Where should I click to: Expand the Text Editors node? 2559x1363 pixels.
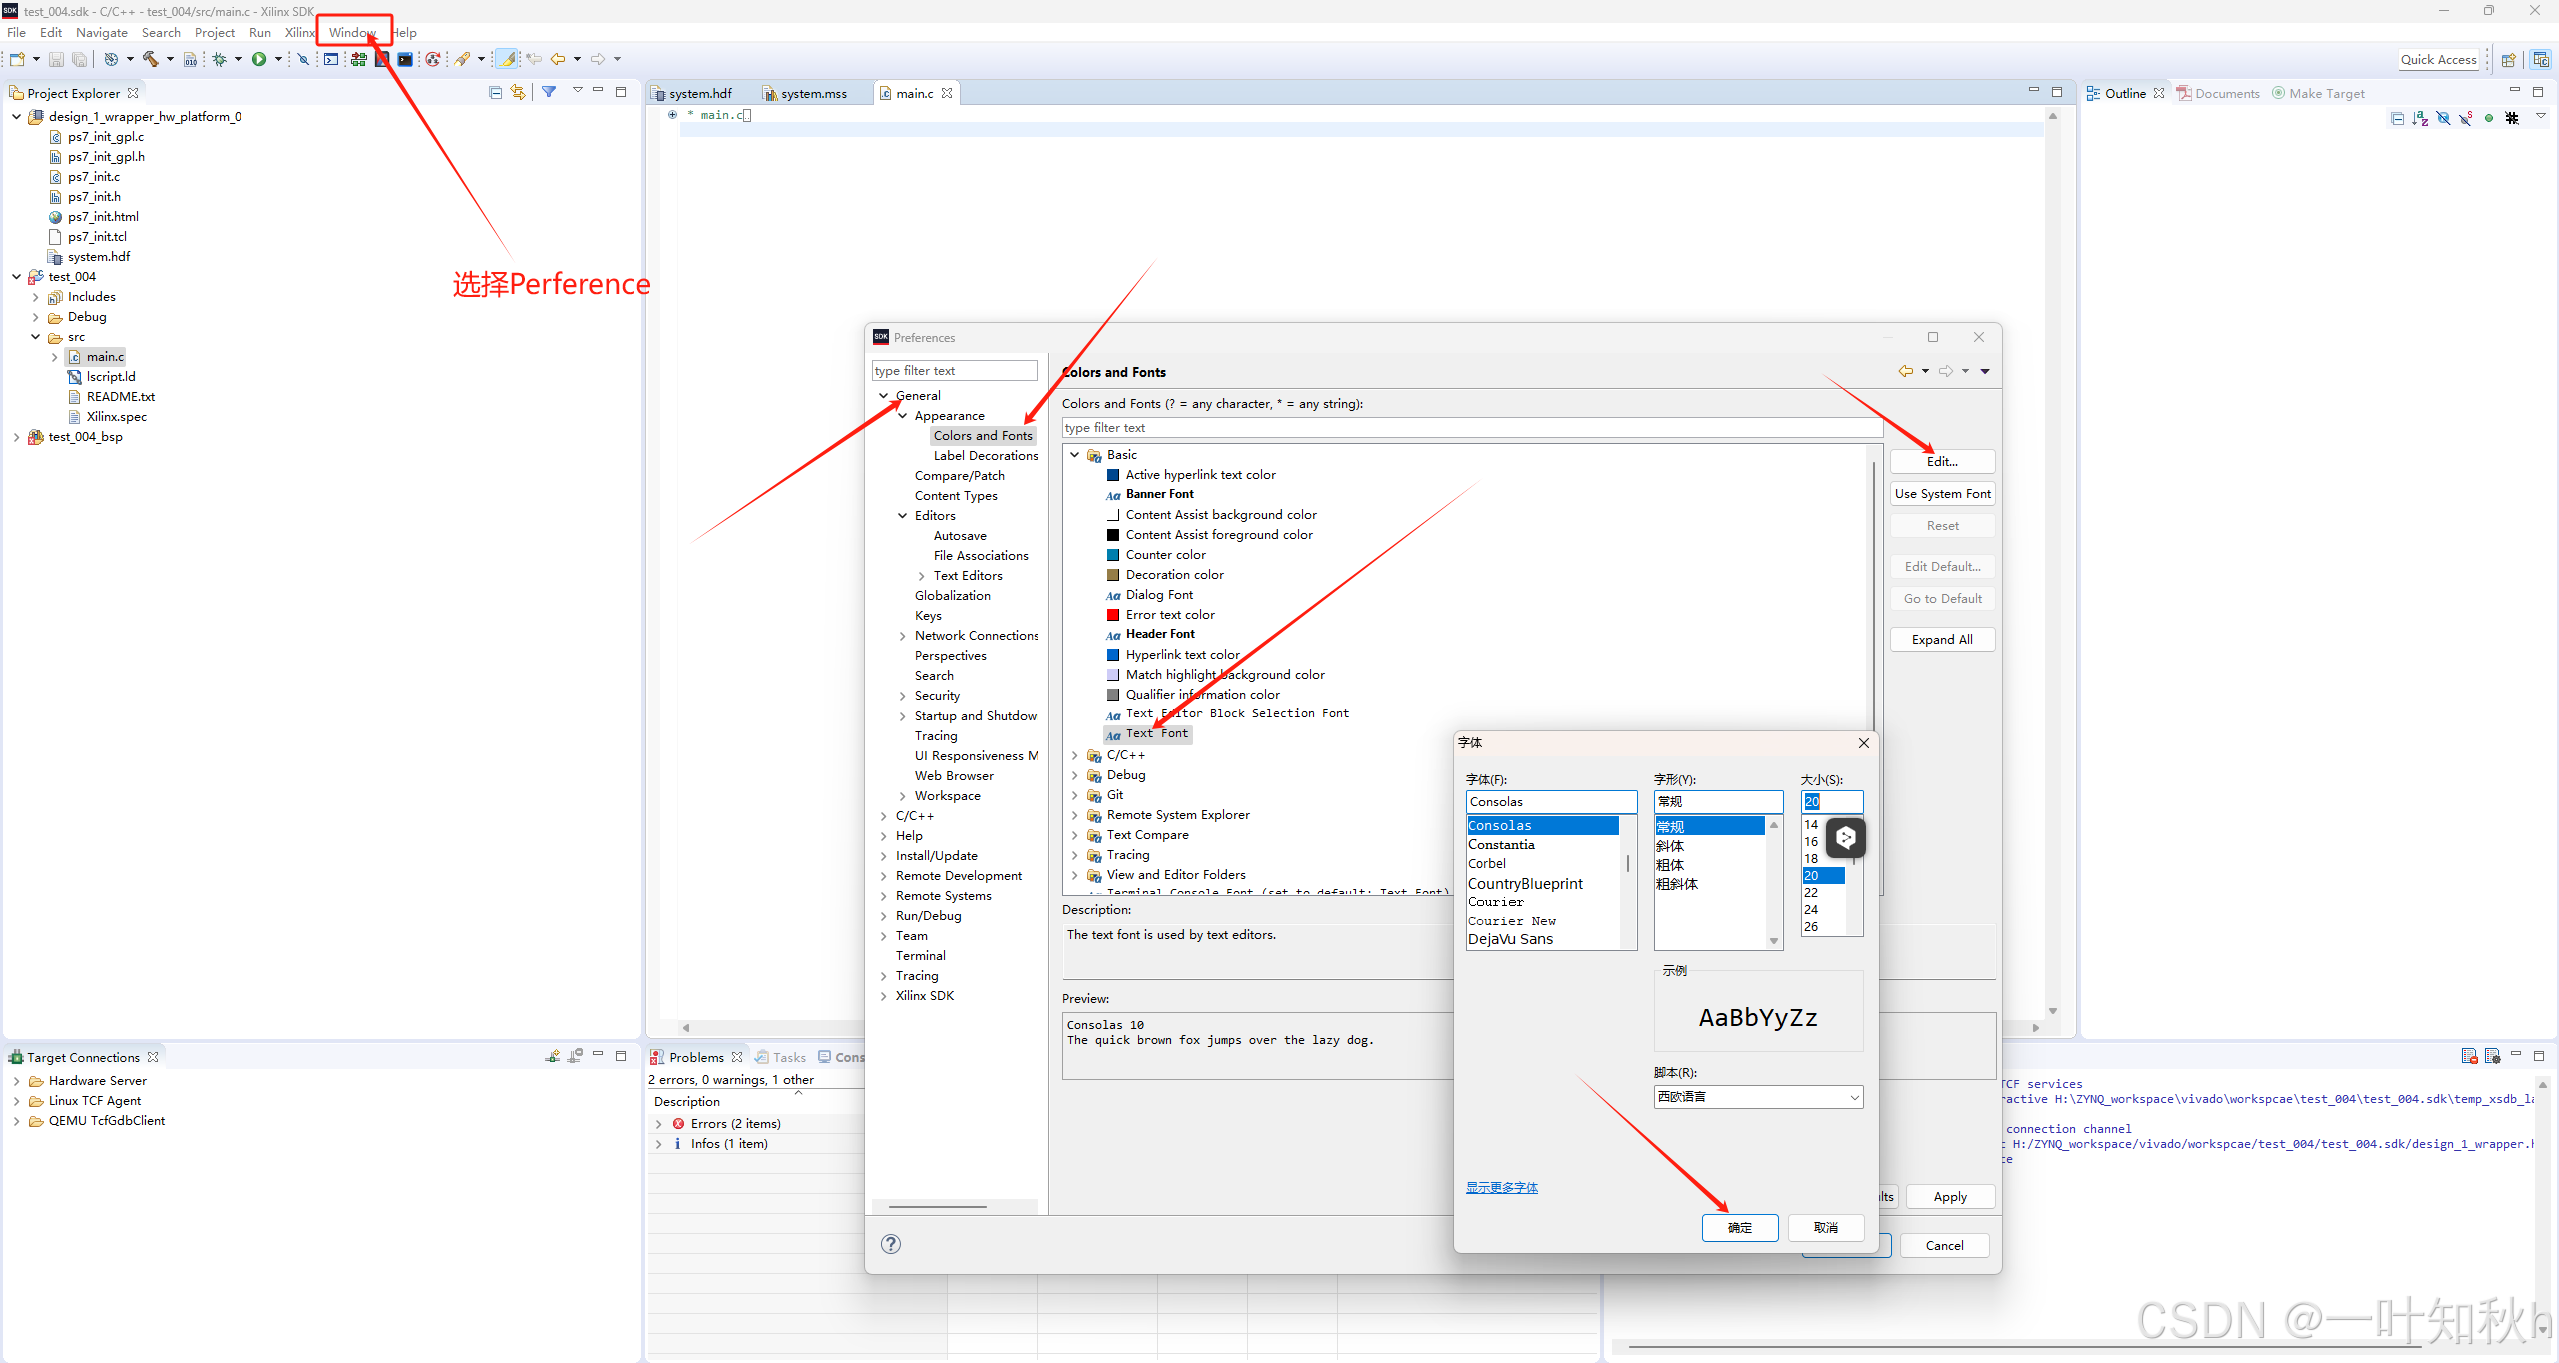coord(921,576)
